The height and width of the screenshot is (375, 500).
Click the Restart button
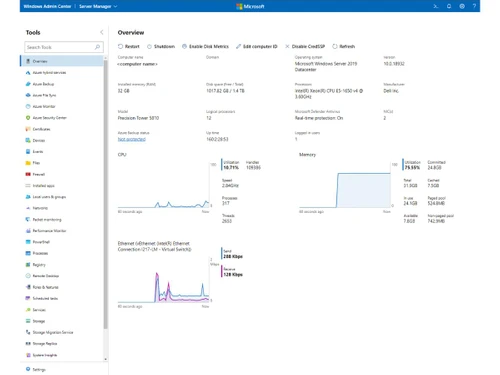129,46
